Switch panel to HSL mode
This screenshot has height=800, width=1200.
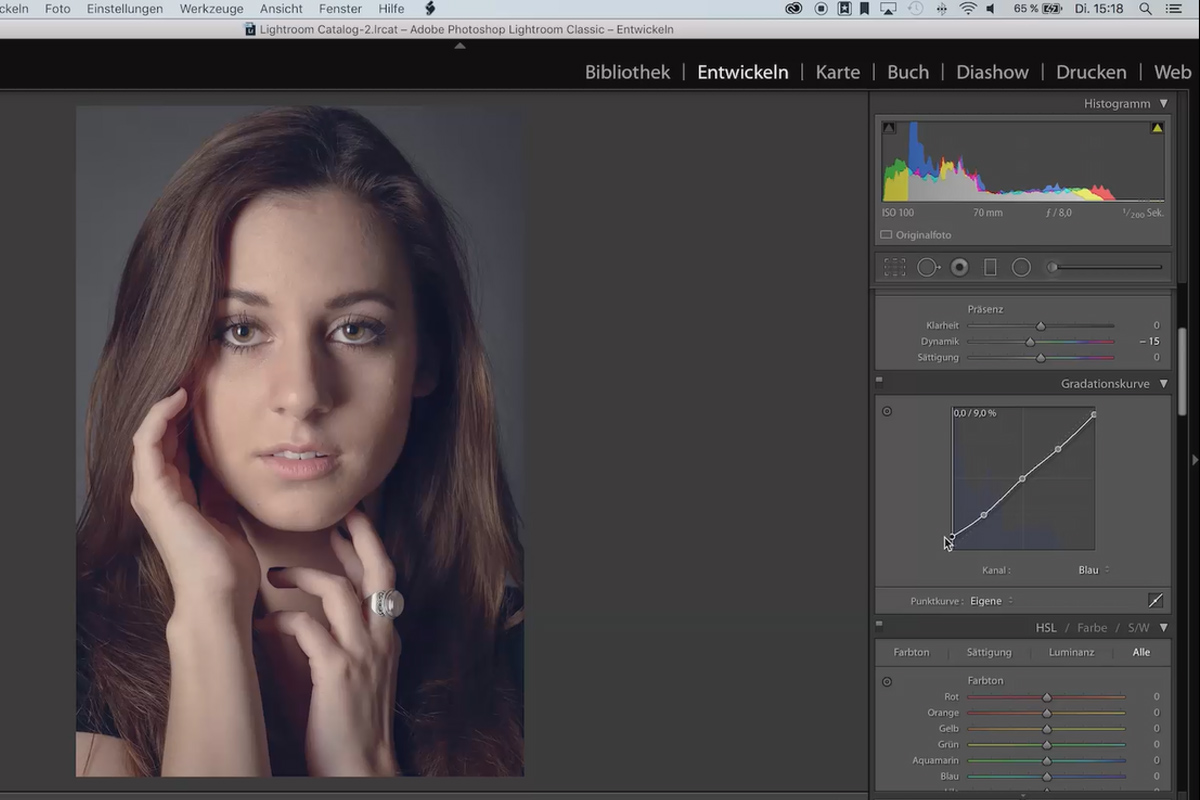click(1046, 628)
